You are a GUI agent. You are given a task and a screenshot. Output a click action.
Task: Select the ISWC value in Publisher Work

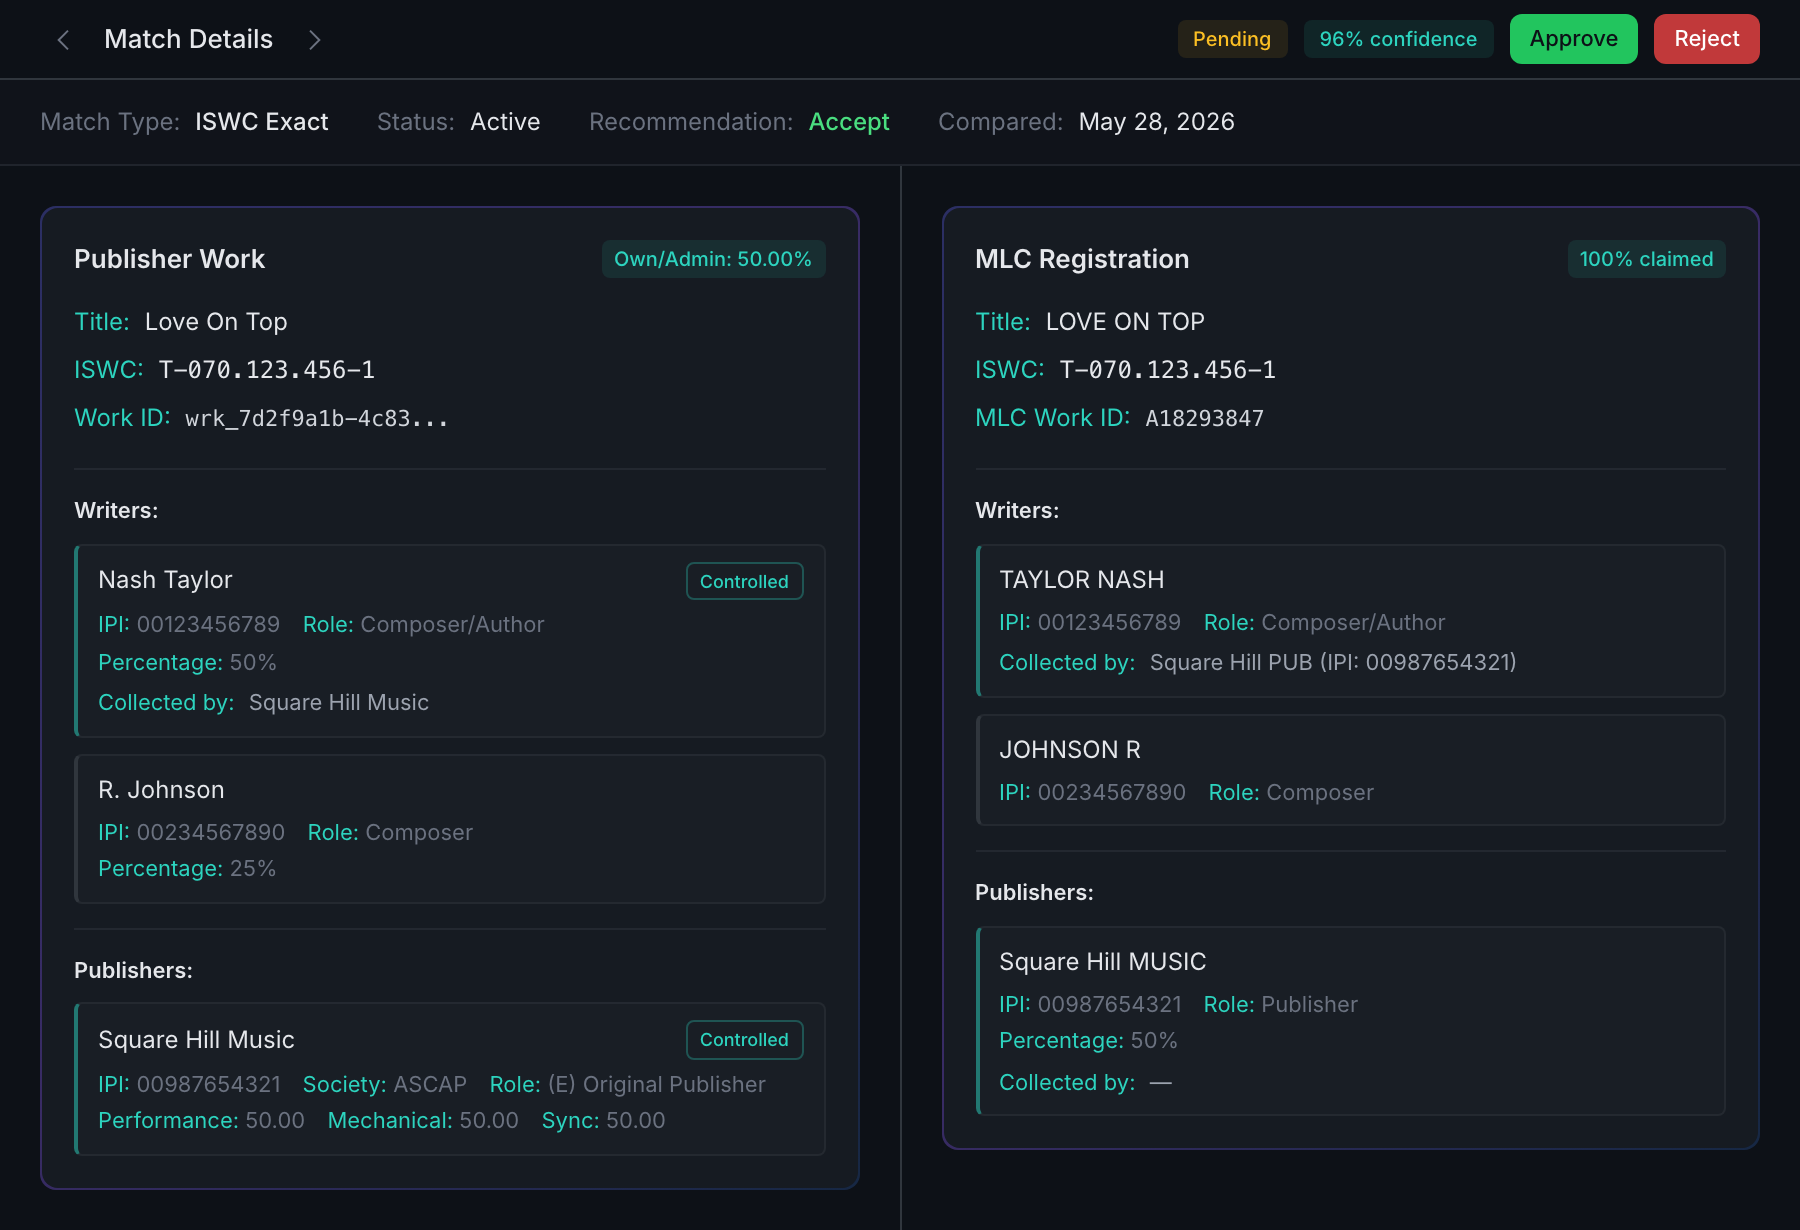(267, 370)
